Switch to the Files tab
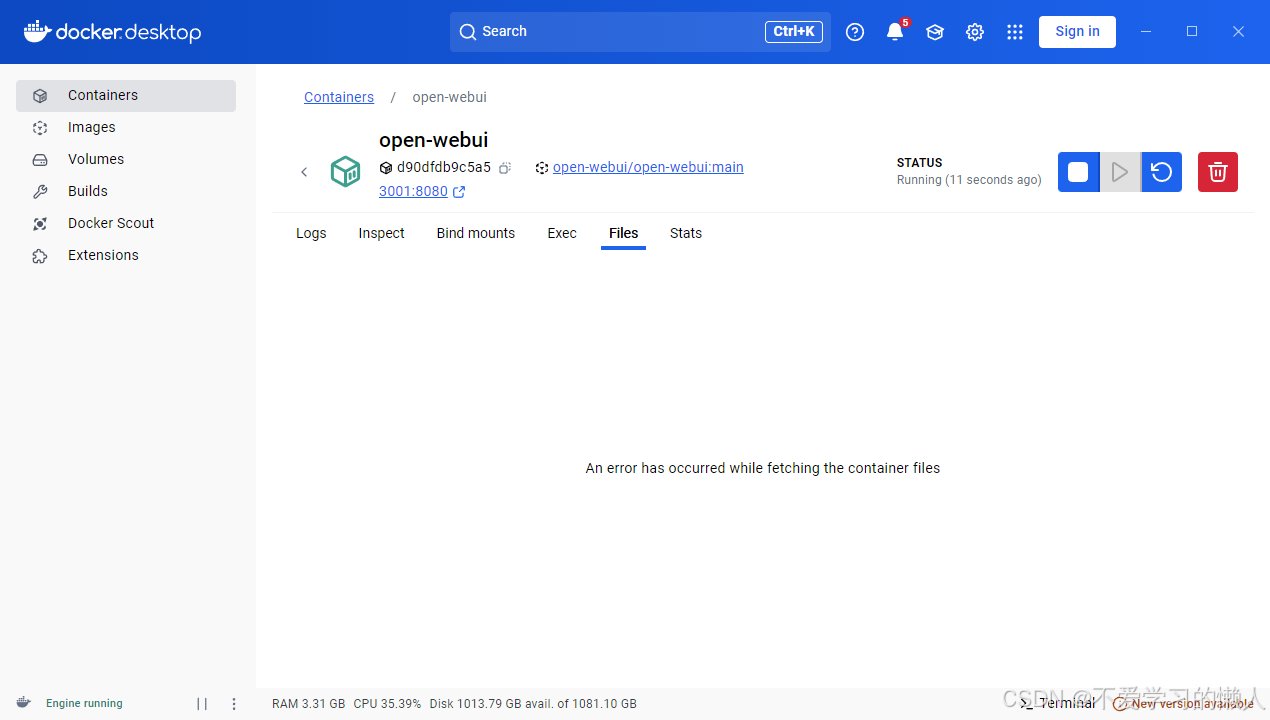This screenshot has height=720, width=1270. pos(623,233)
